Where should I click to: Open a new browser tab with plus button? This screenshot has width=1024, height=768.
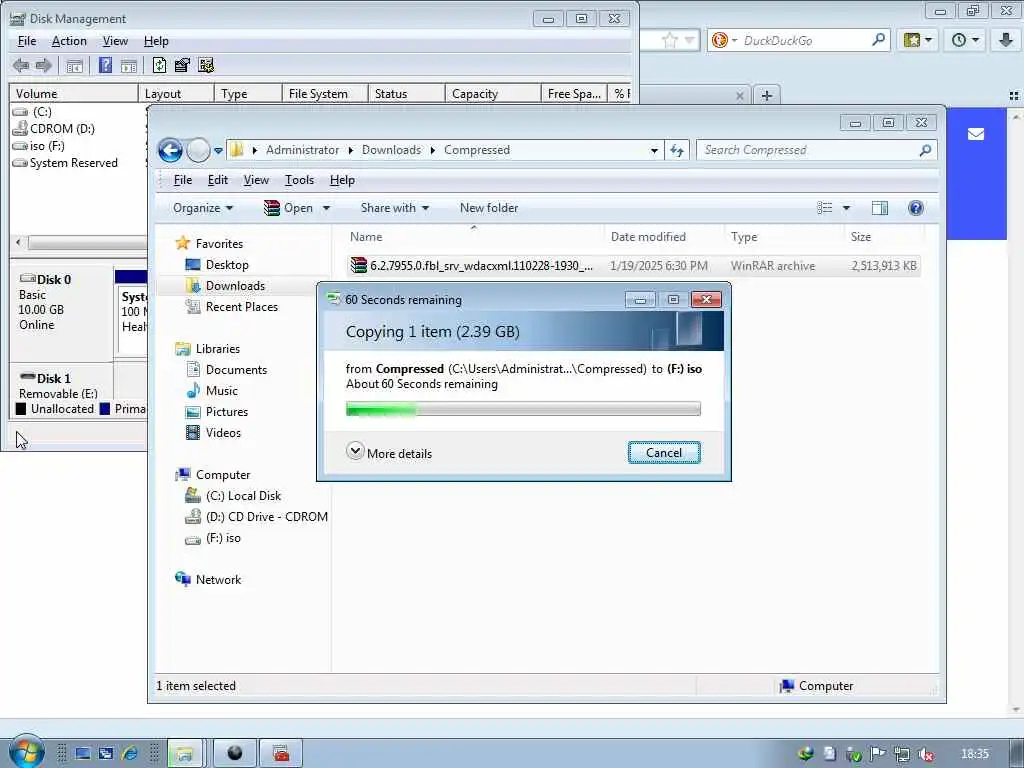(x=767, y=95)
